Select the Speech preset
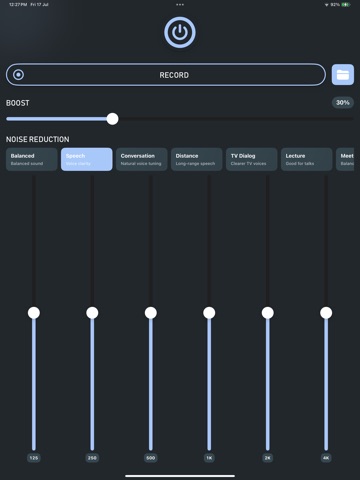The height and width of the screenshot is (480, 360). click(87, 159)
